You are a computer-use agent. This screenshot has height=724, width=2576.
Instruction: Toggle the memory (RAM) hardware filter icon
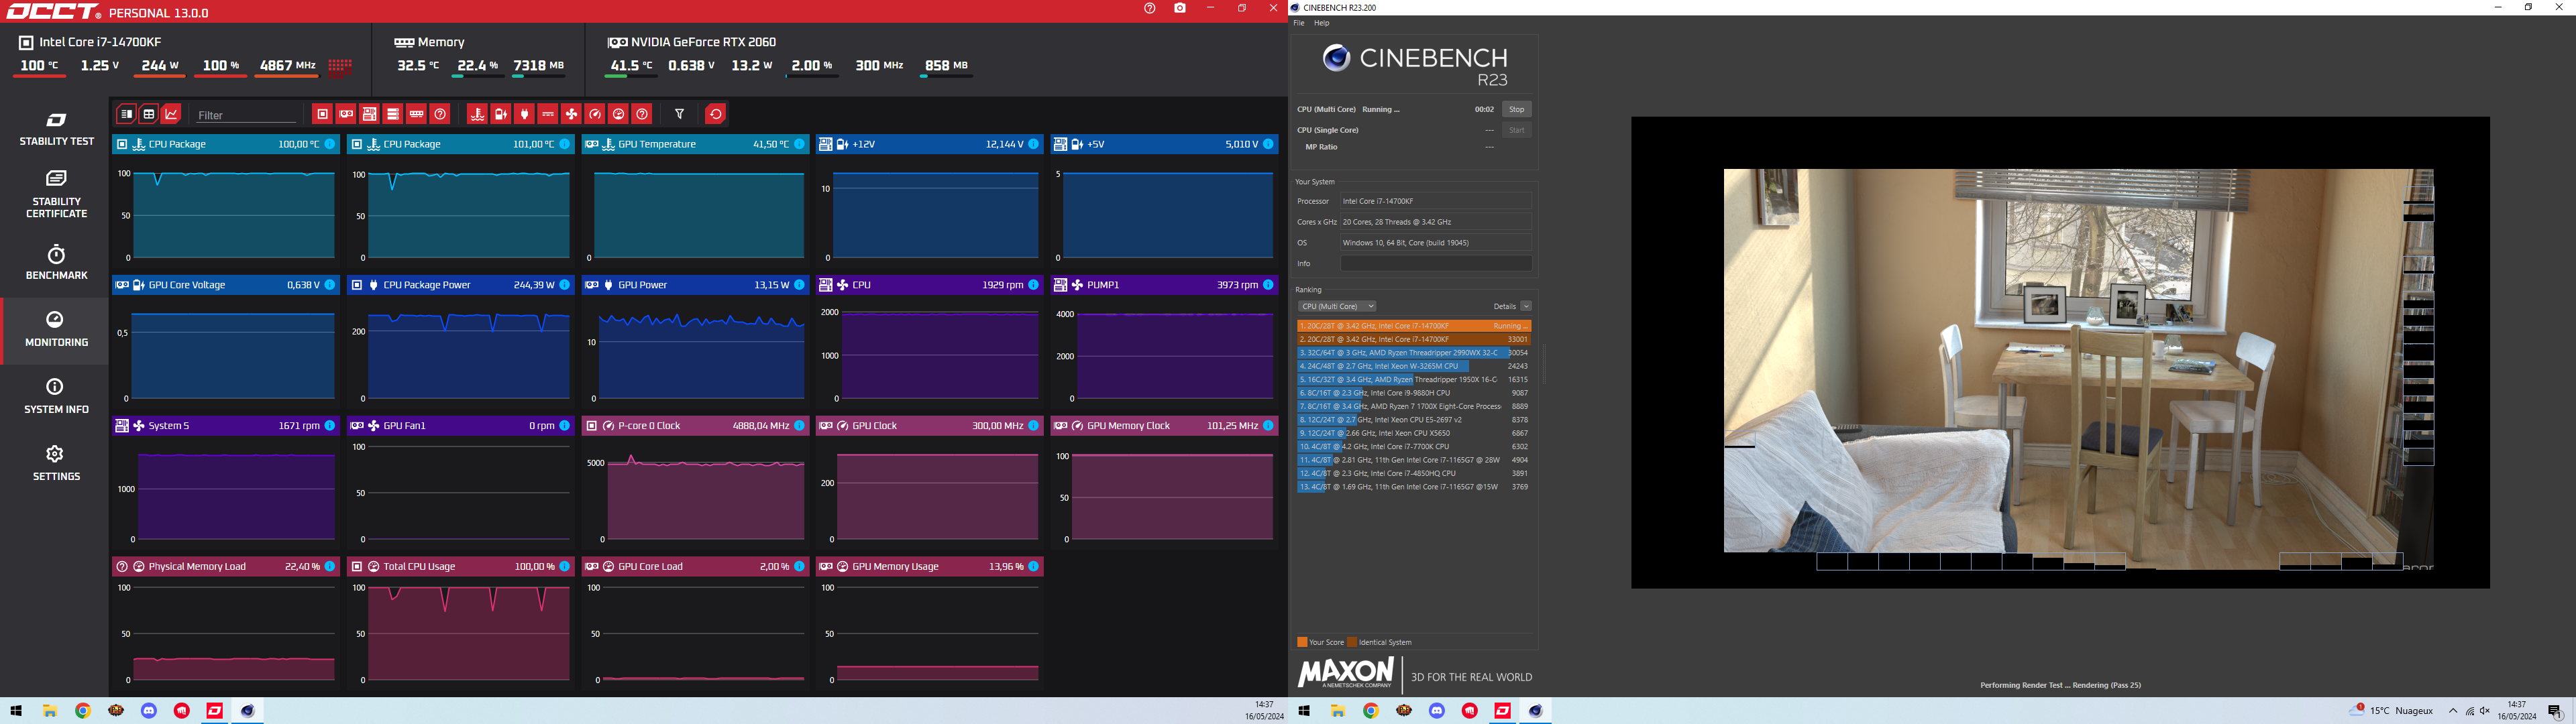click(x=417, y=114)
